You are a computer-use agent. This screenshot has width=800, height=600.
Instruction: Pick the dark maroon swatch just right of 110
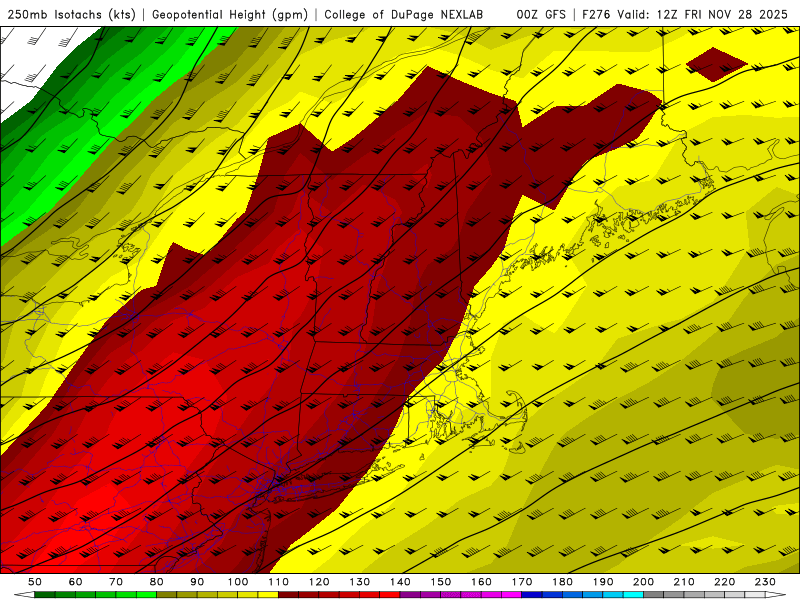click(x=288, y=595)
